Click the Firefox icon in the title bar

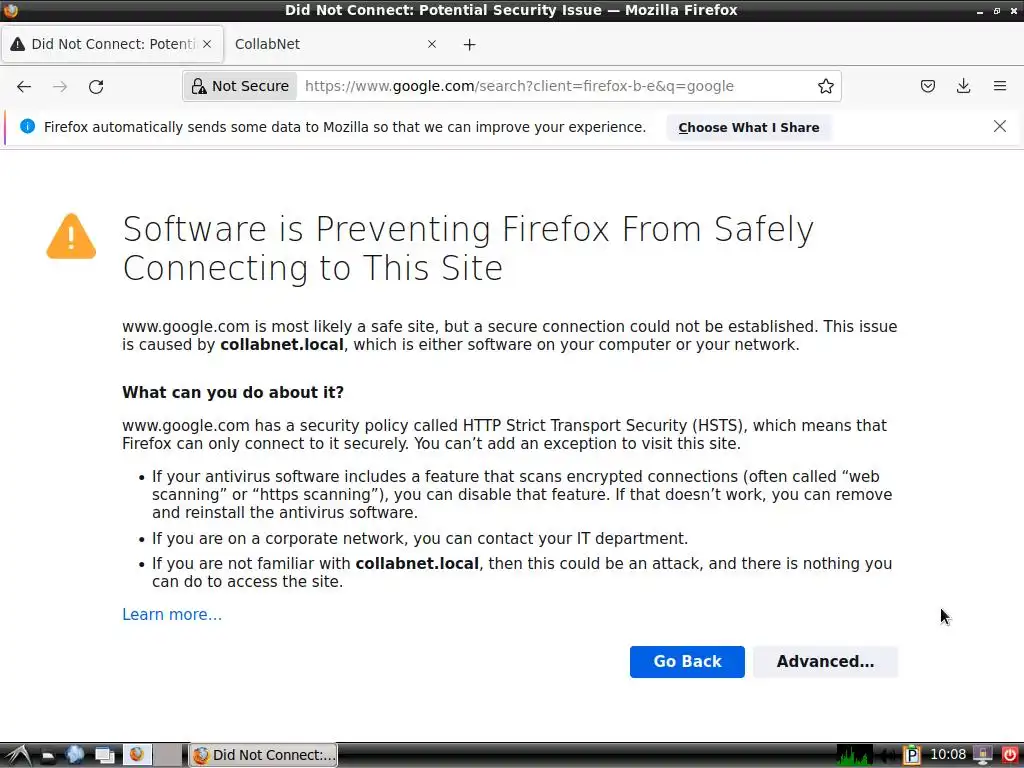(x=10, y=10)
